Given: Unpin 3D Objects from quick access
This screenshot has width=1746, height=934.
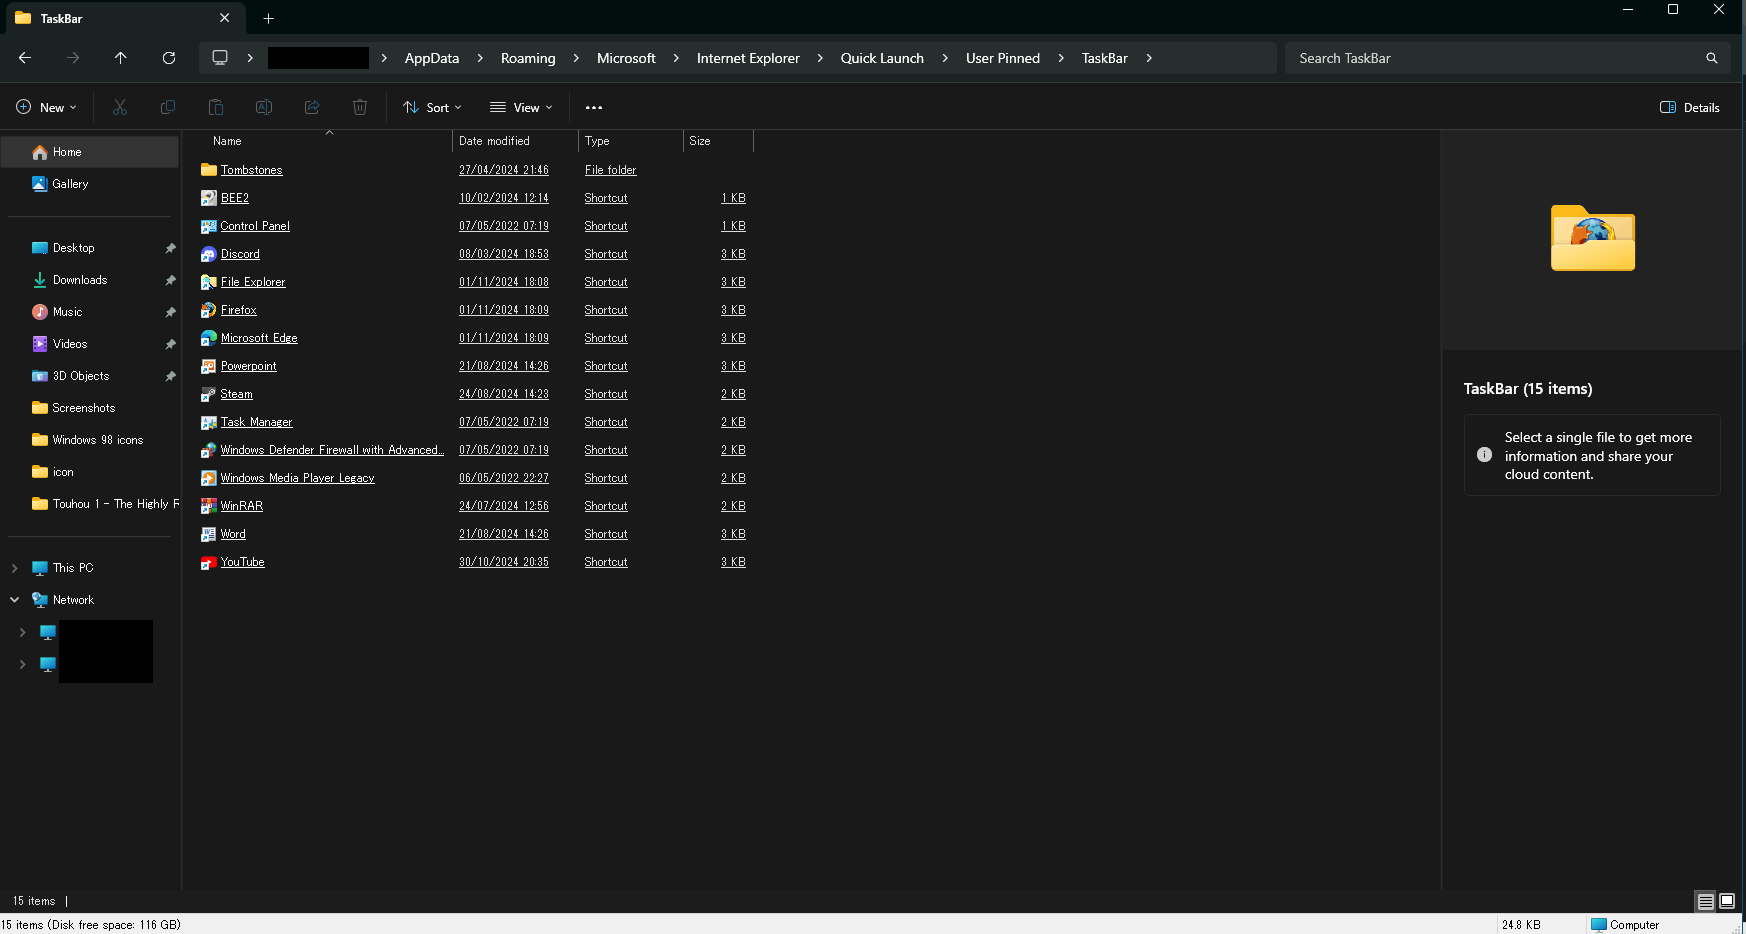Looking at the screenshot, I should [170, 376].
